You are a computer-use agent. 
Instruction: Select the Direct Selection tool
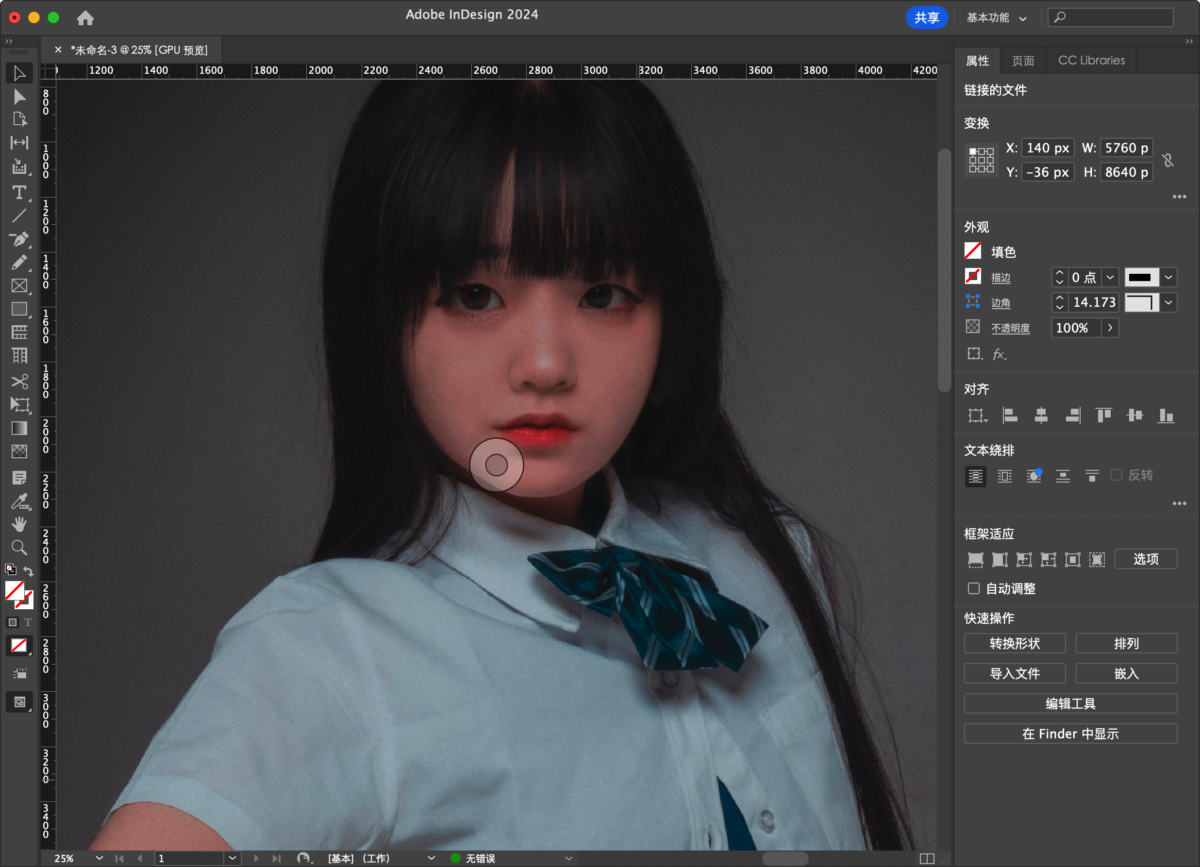pos(19,96)
